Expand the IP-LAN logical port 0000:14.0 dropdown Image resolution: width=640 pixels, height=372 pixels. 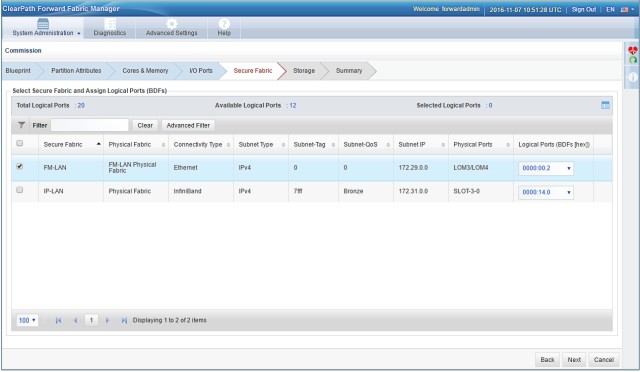click(x=546, y=192)
